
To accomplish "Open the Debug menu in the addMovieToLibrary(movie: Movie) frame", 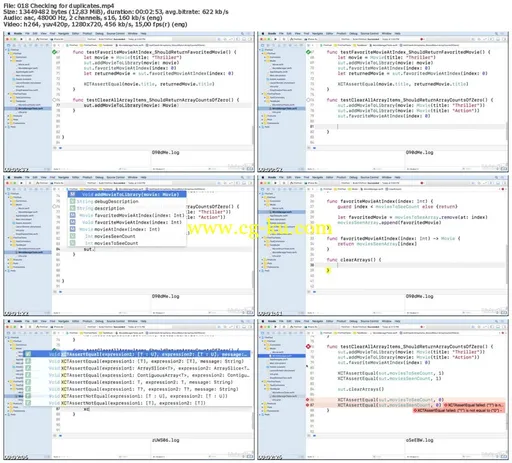I will 99,33.
